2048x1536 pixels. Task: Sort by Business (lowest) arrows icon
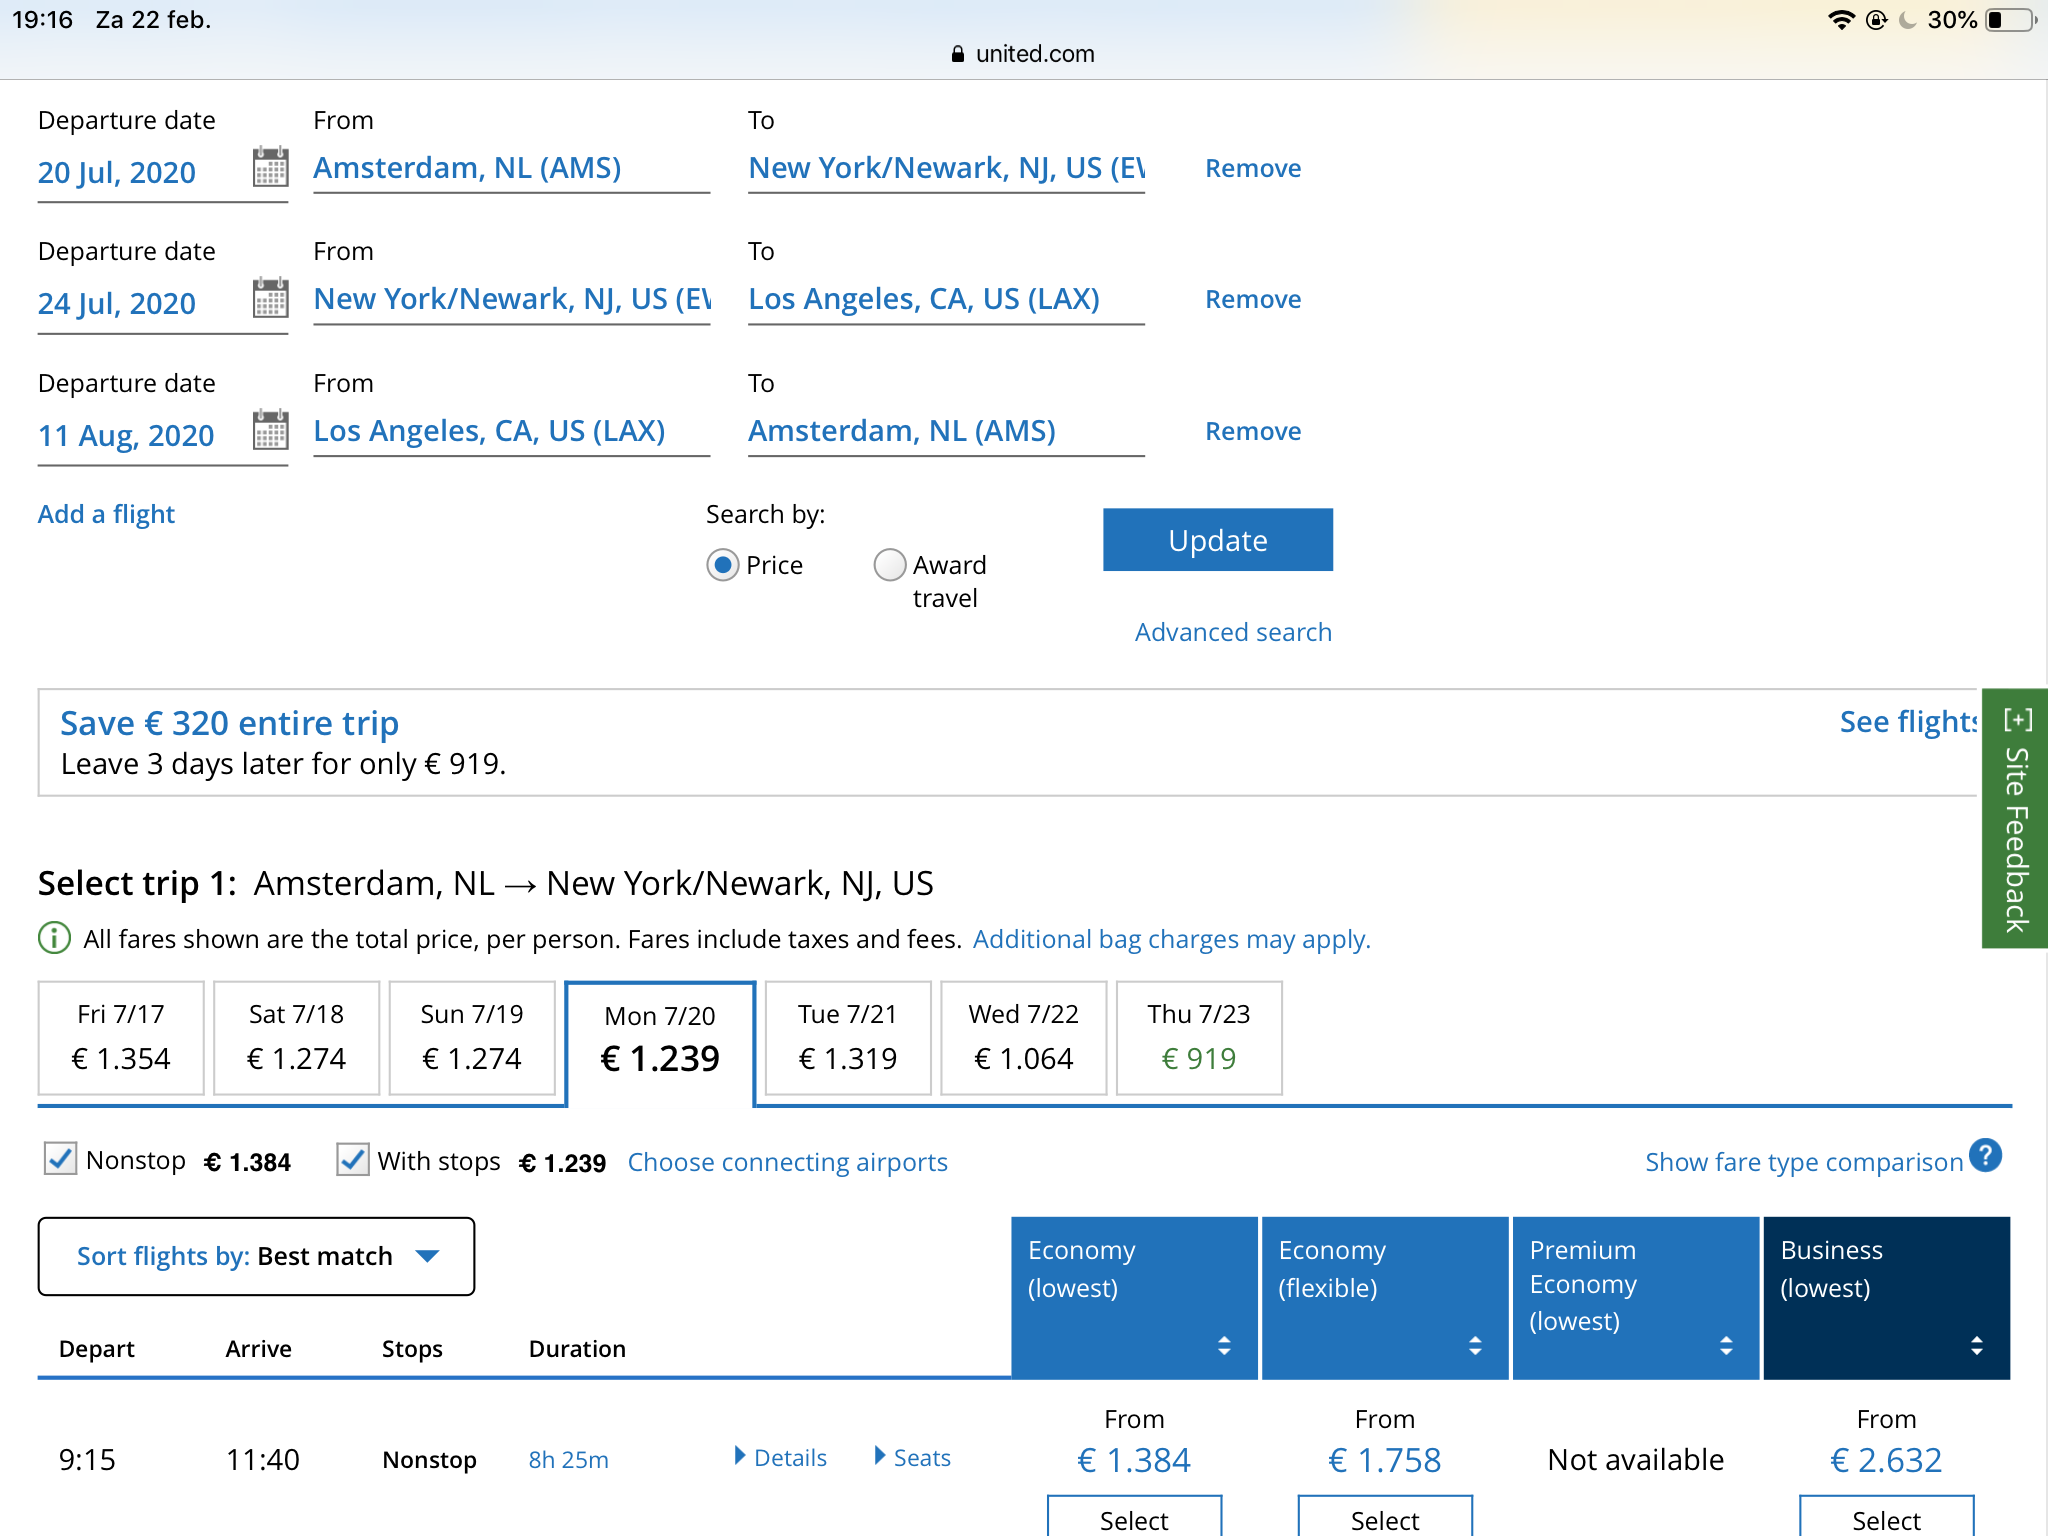click(1976, 1345)
